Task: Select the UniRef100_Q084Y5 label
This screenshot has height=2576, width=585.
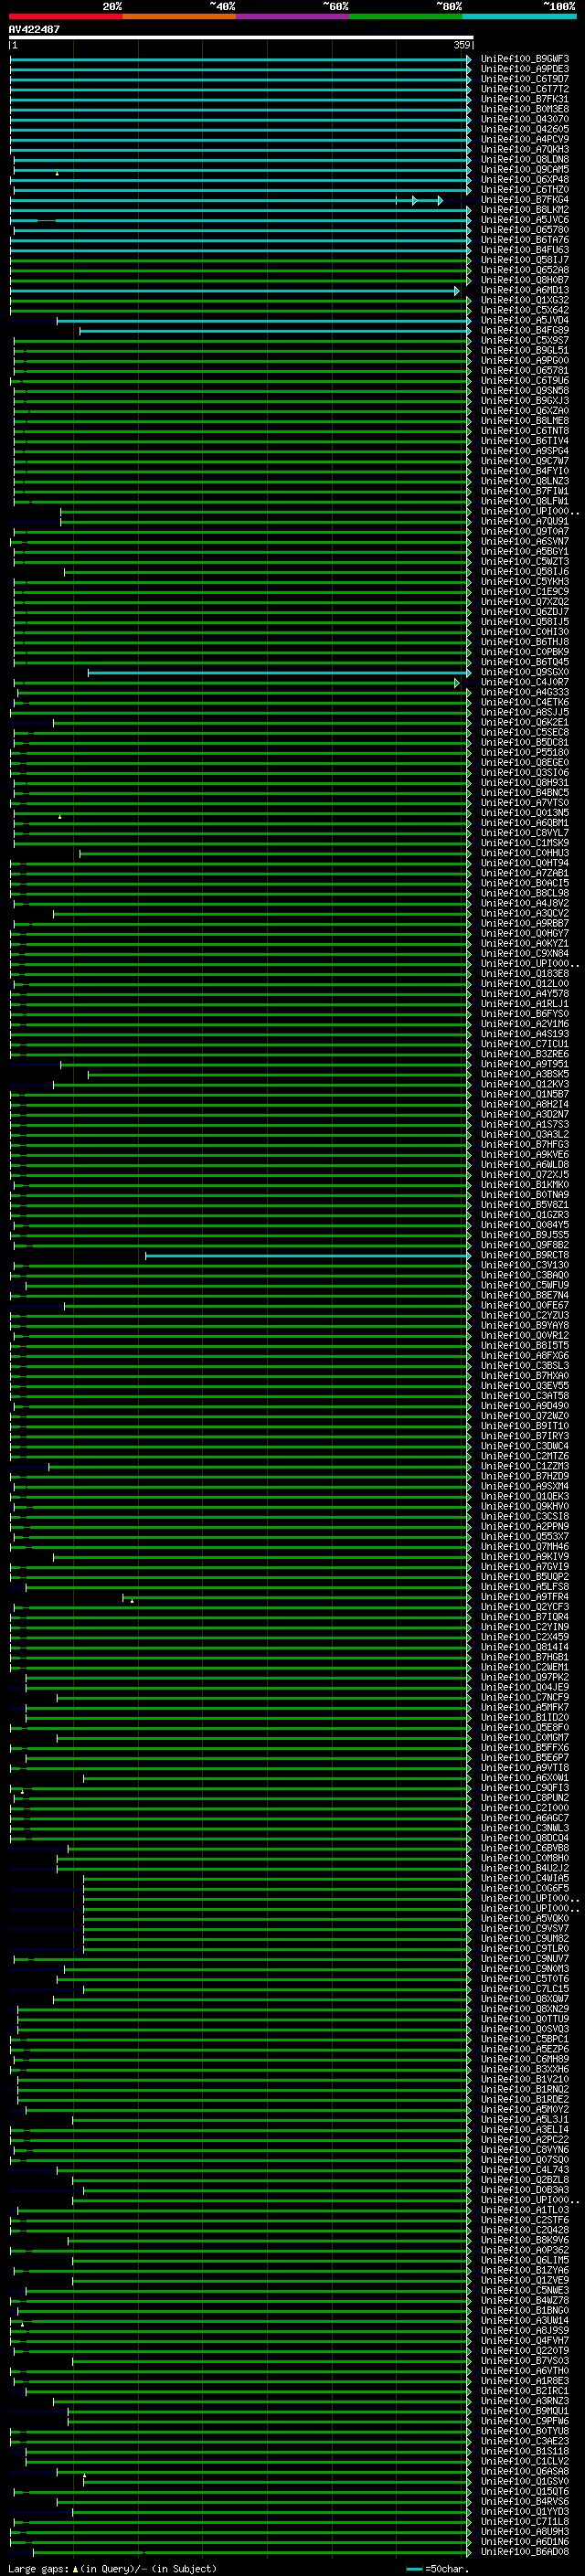Action: tap(524, 1225)
